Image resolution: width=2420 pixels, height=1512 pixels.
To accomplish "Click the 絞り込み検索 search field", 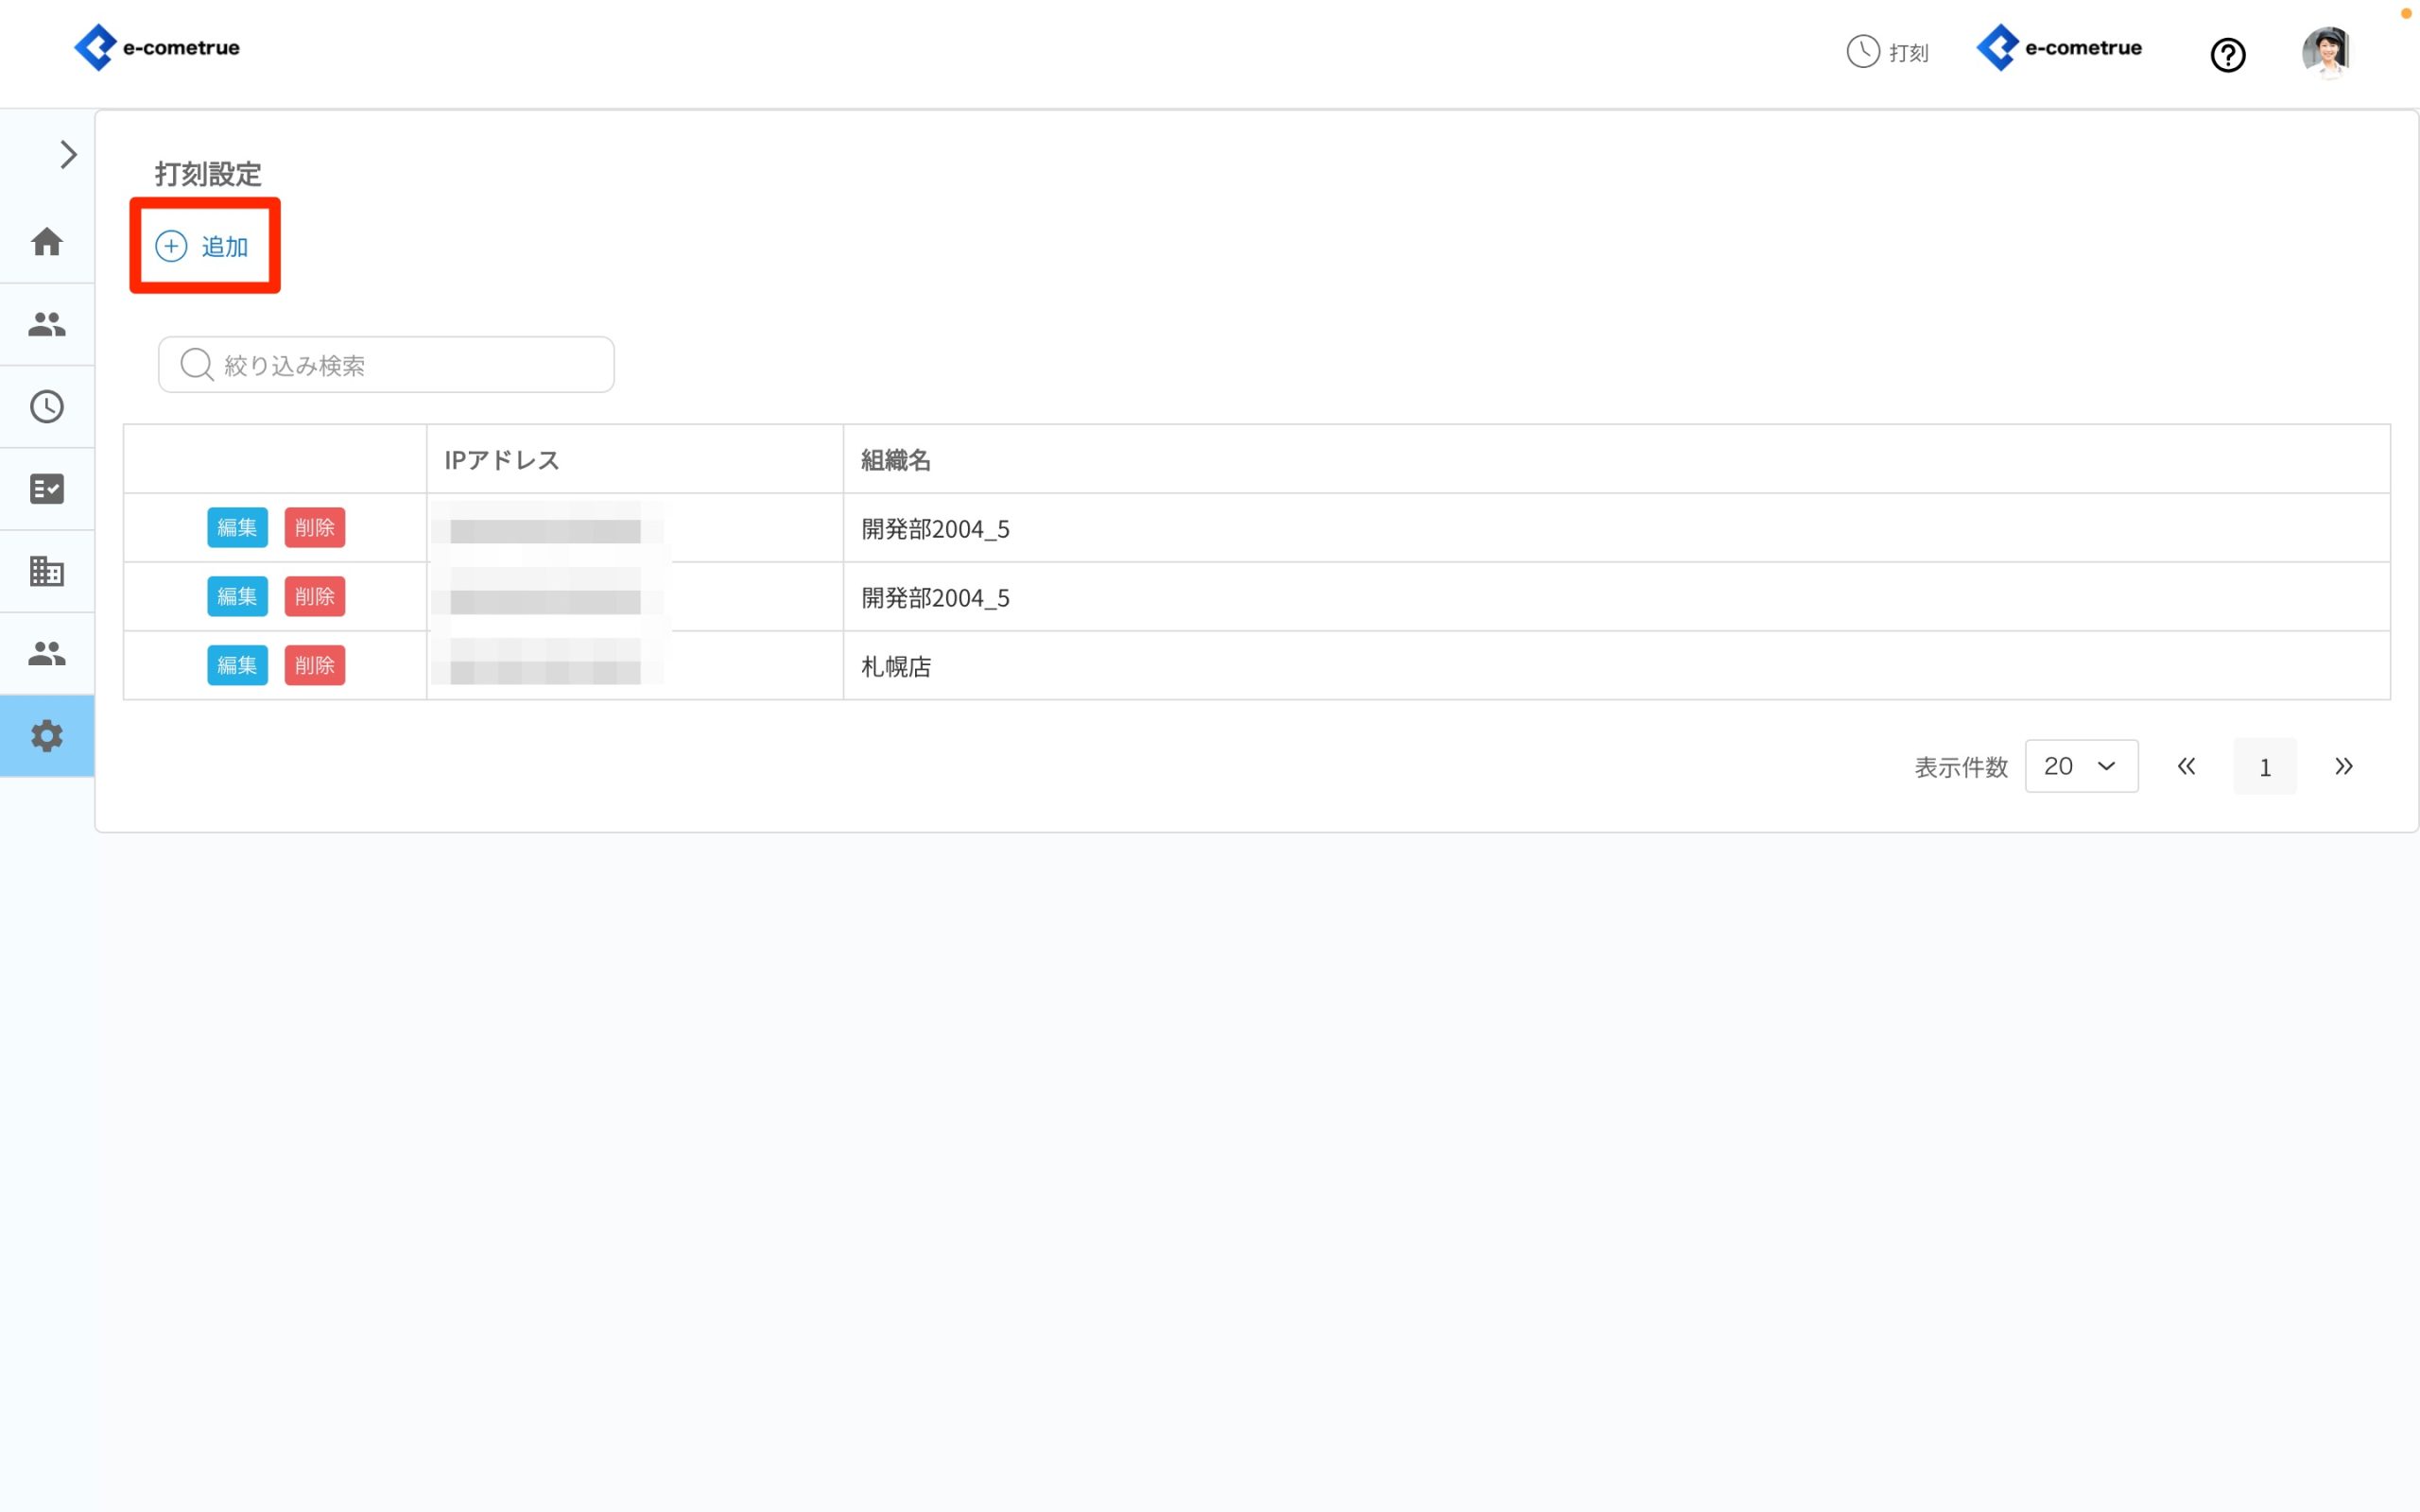I will [386, 365].
